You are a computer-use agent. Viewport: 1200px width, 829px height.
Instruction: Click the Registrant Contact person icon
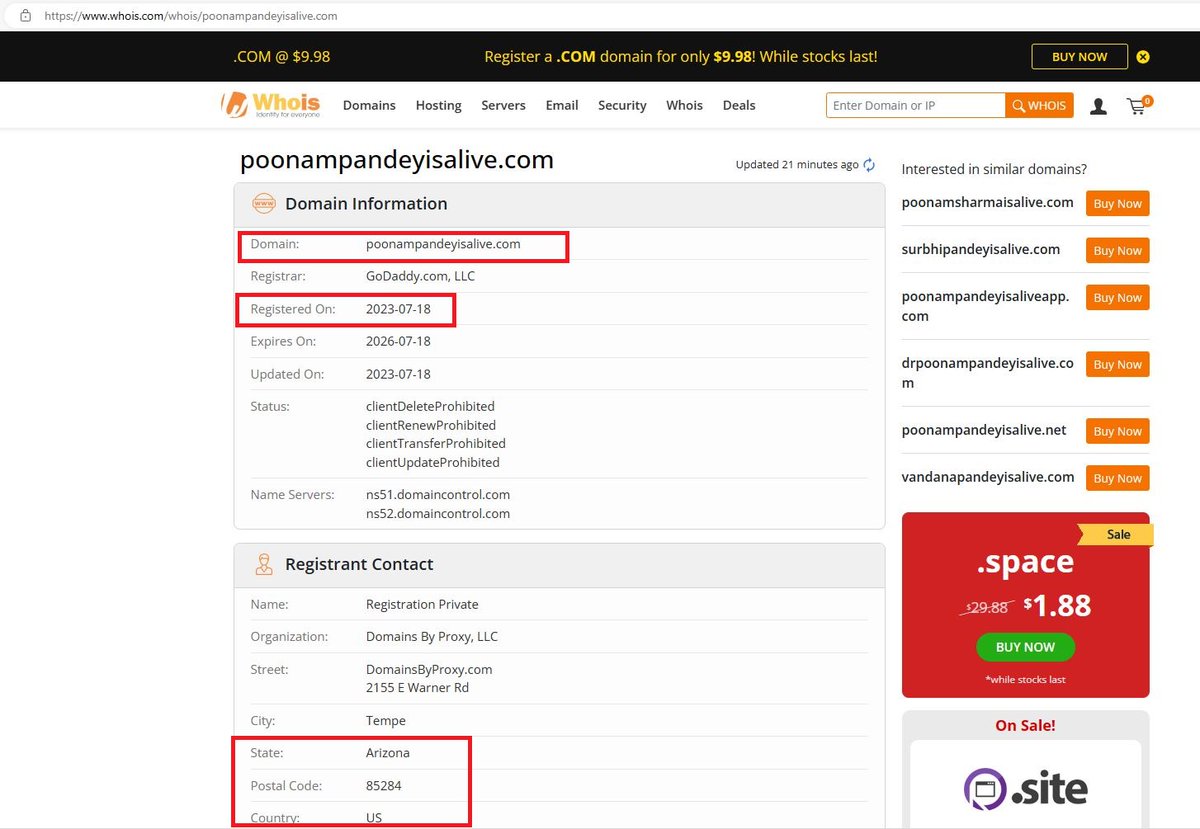tap(264, 564)
